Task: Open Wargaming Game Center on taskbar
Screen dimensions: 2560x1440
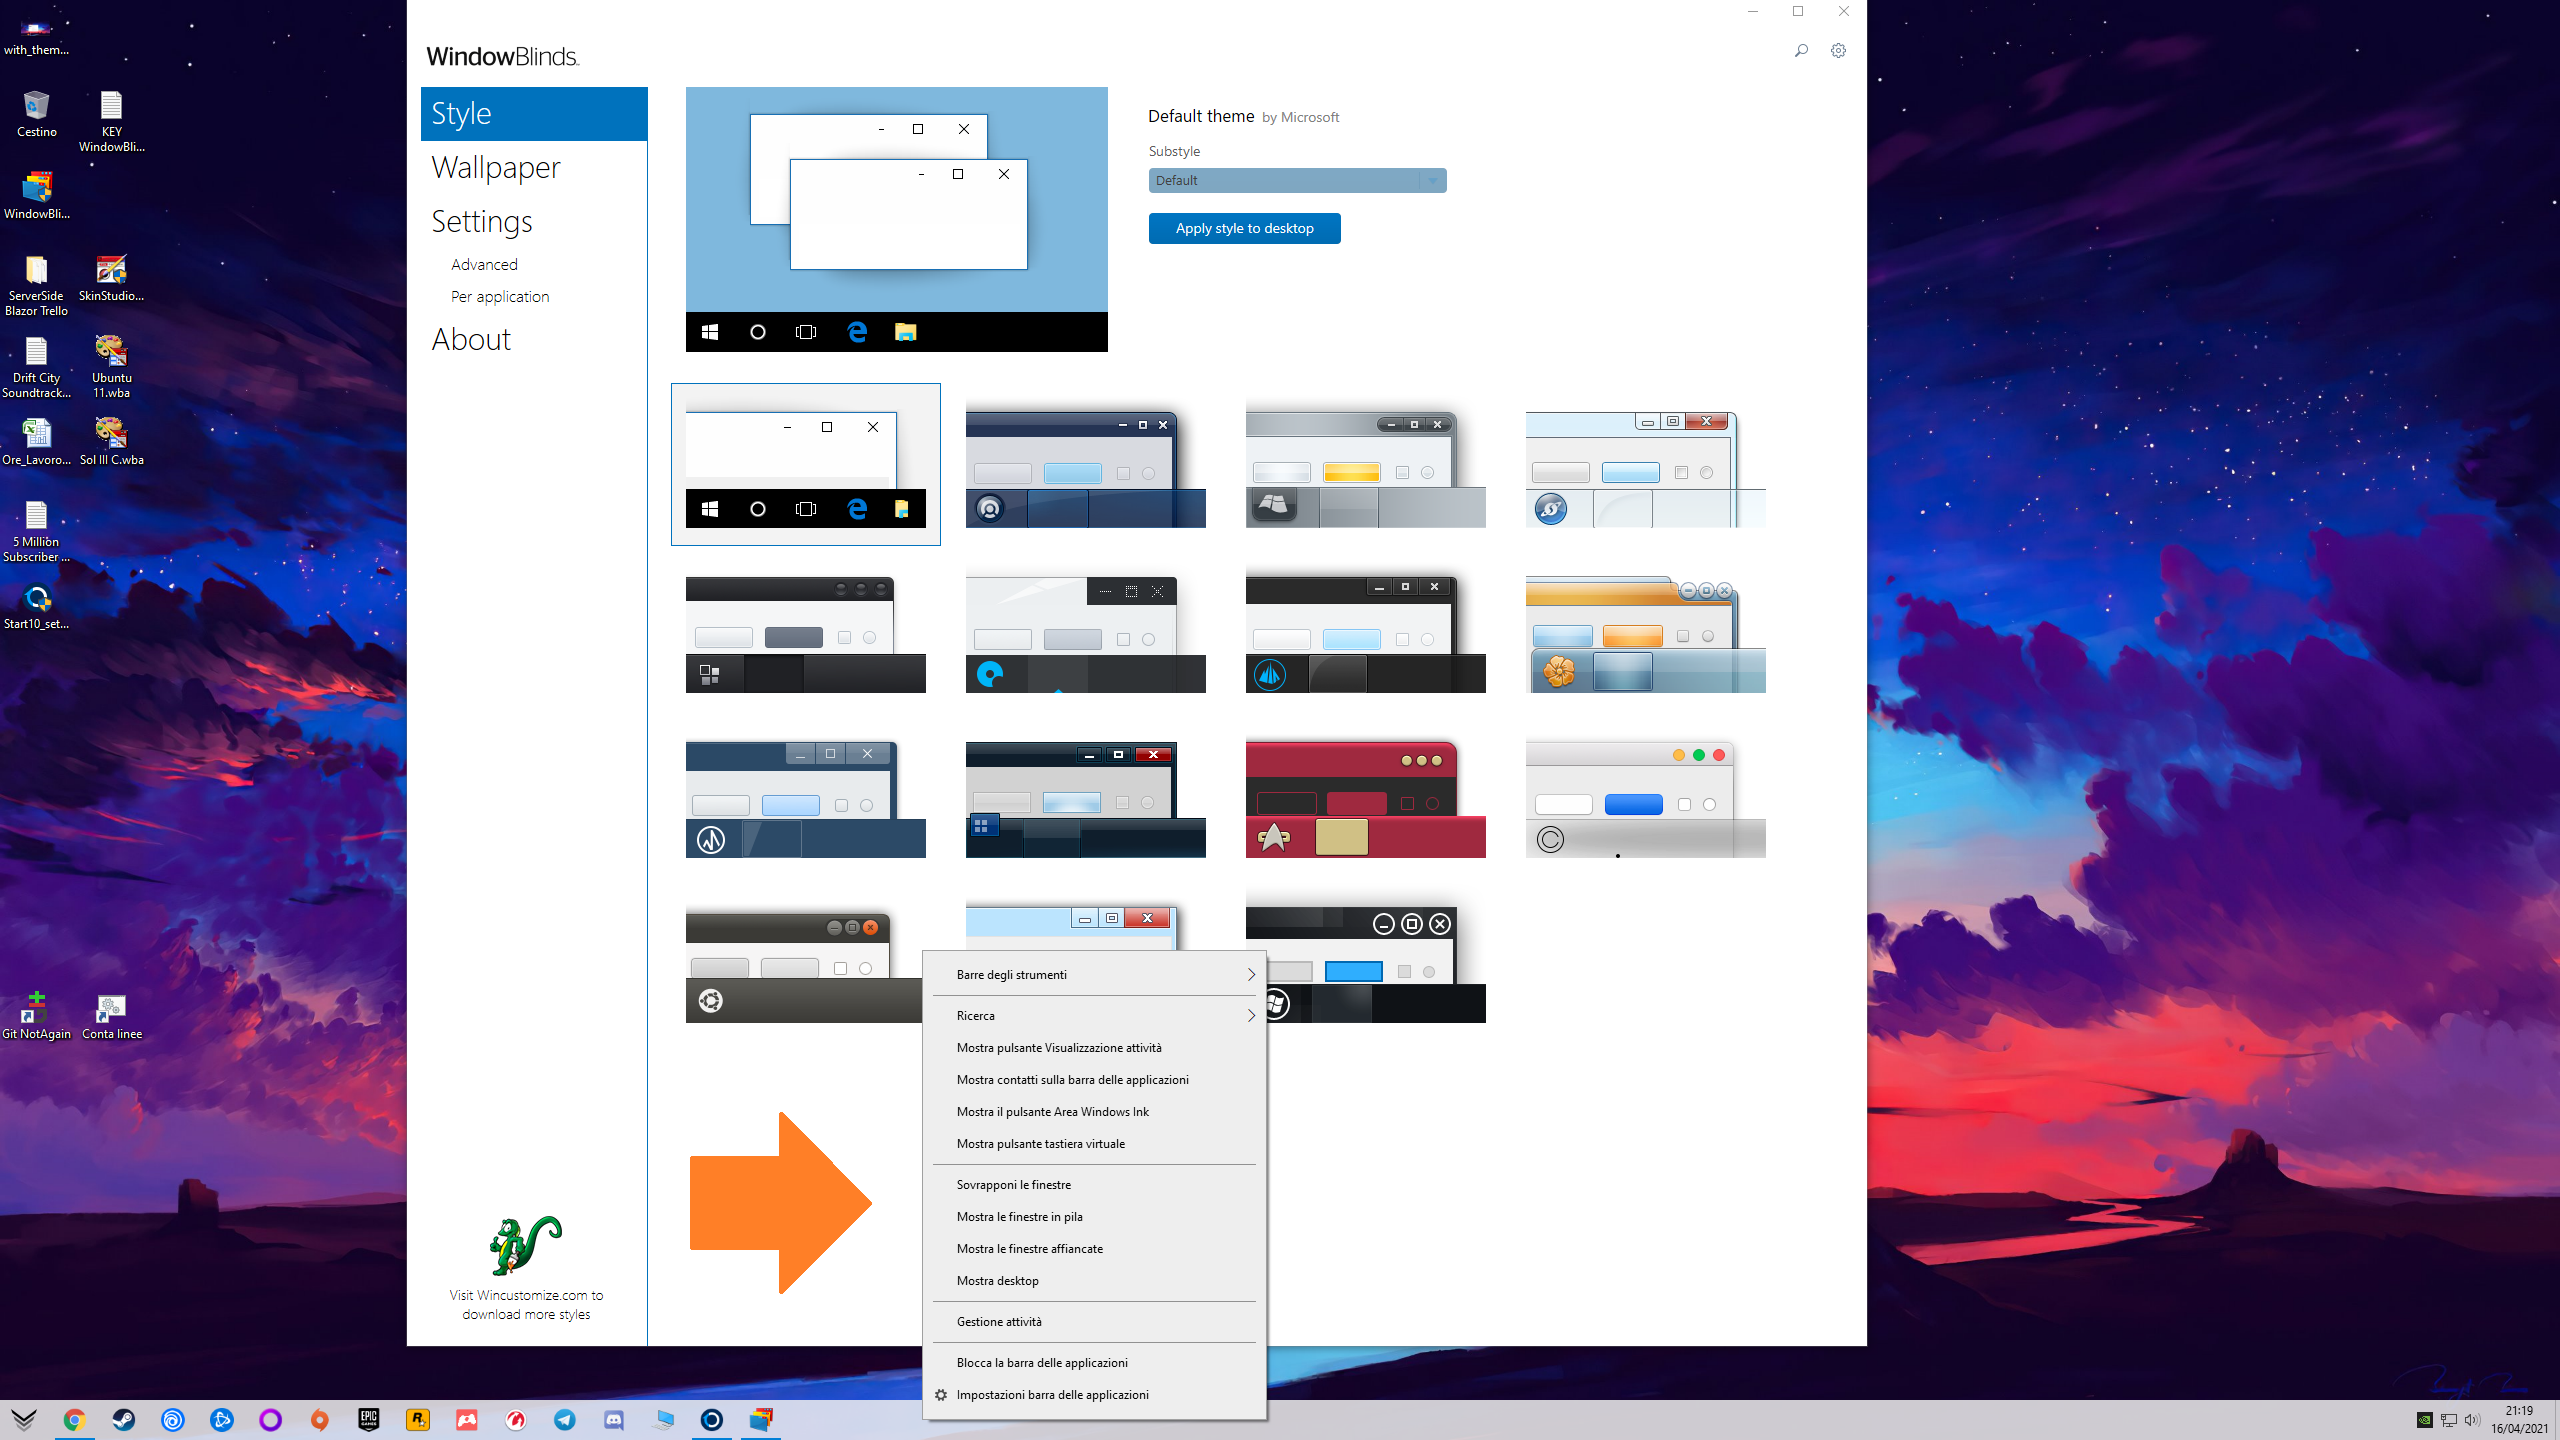Action: tap(516, 1419)
